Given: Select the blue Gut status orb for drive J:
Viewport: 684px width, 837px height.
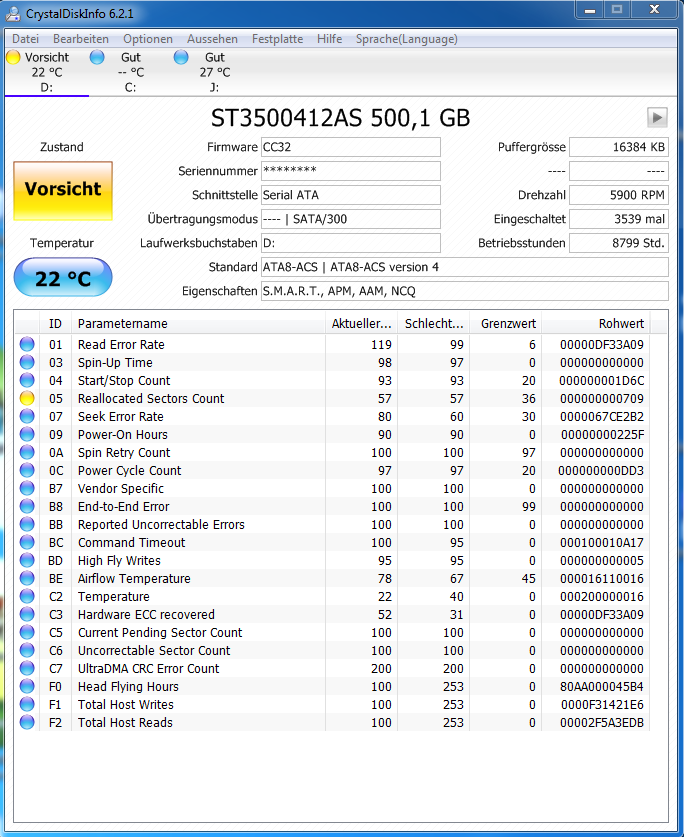Looking at the screenshot, I should (x=181, y=57).
